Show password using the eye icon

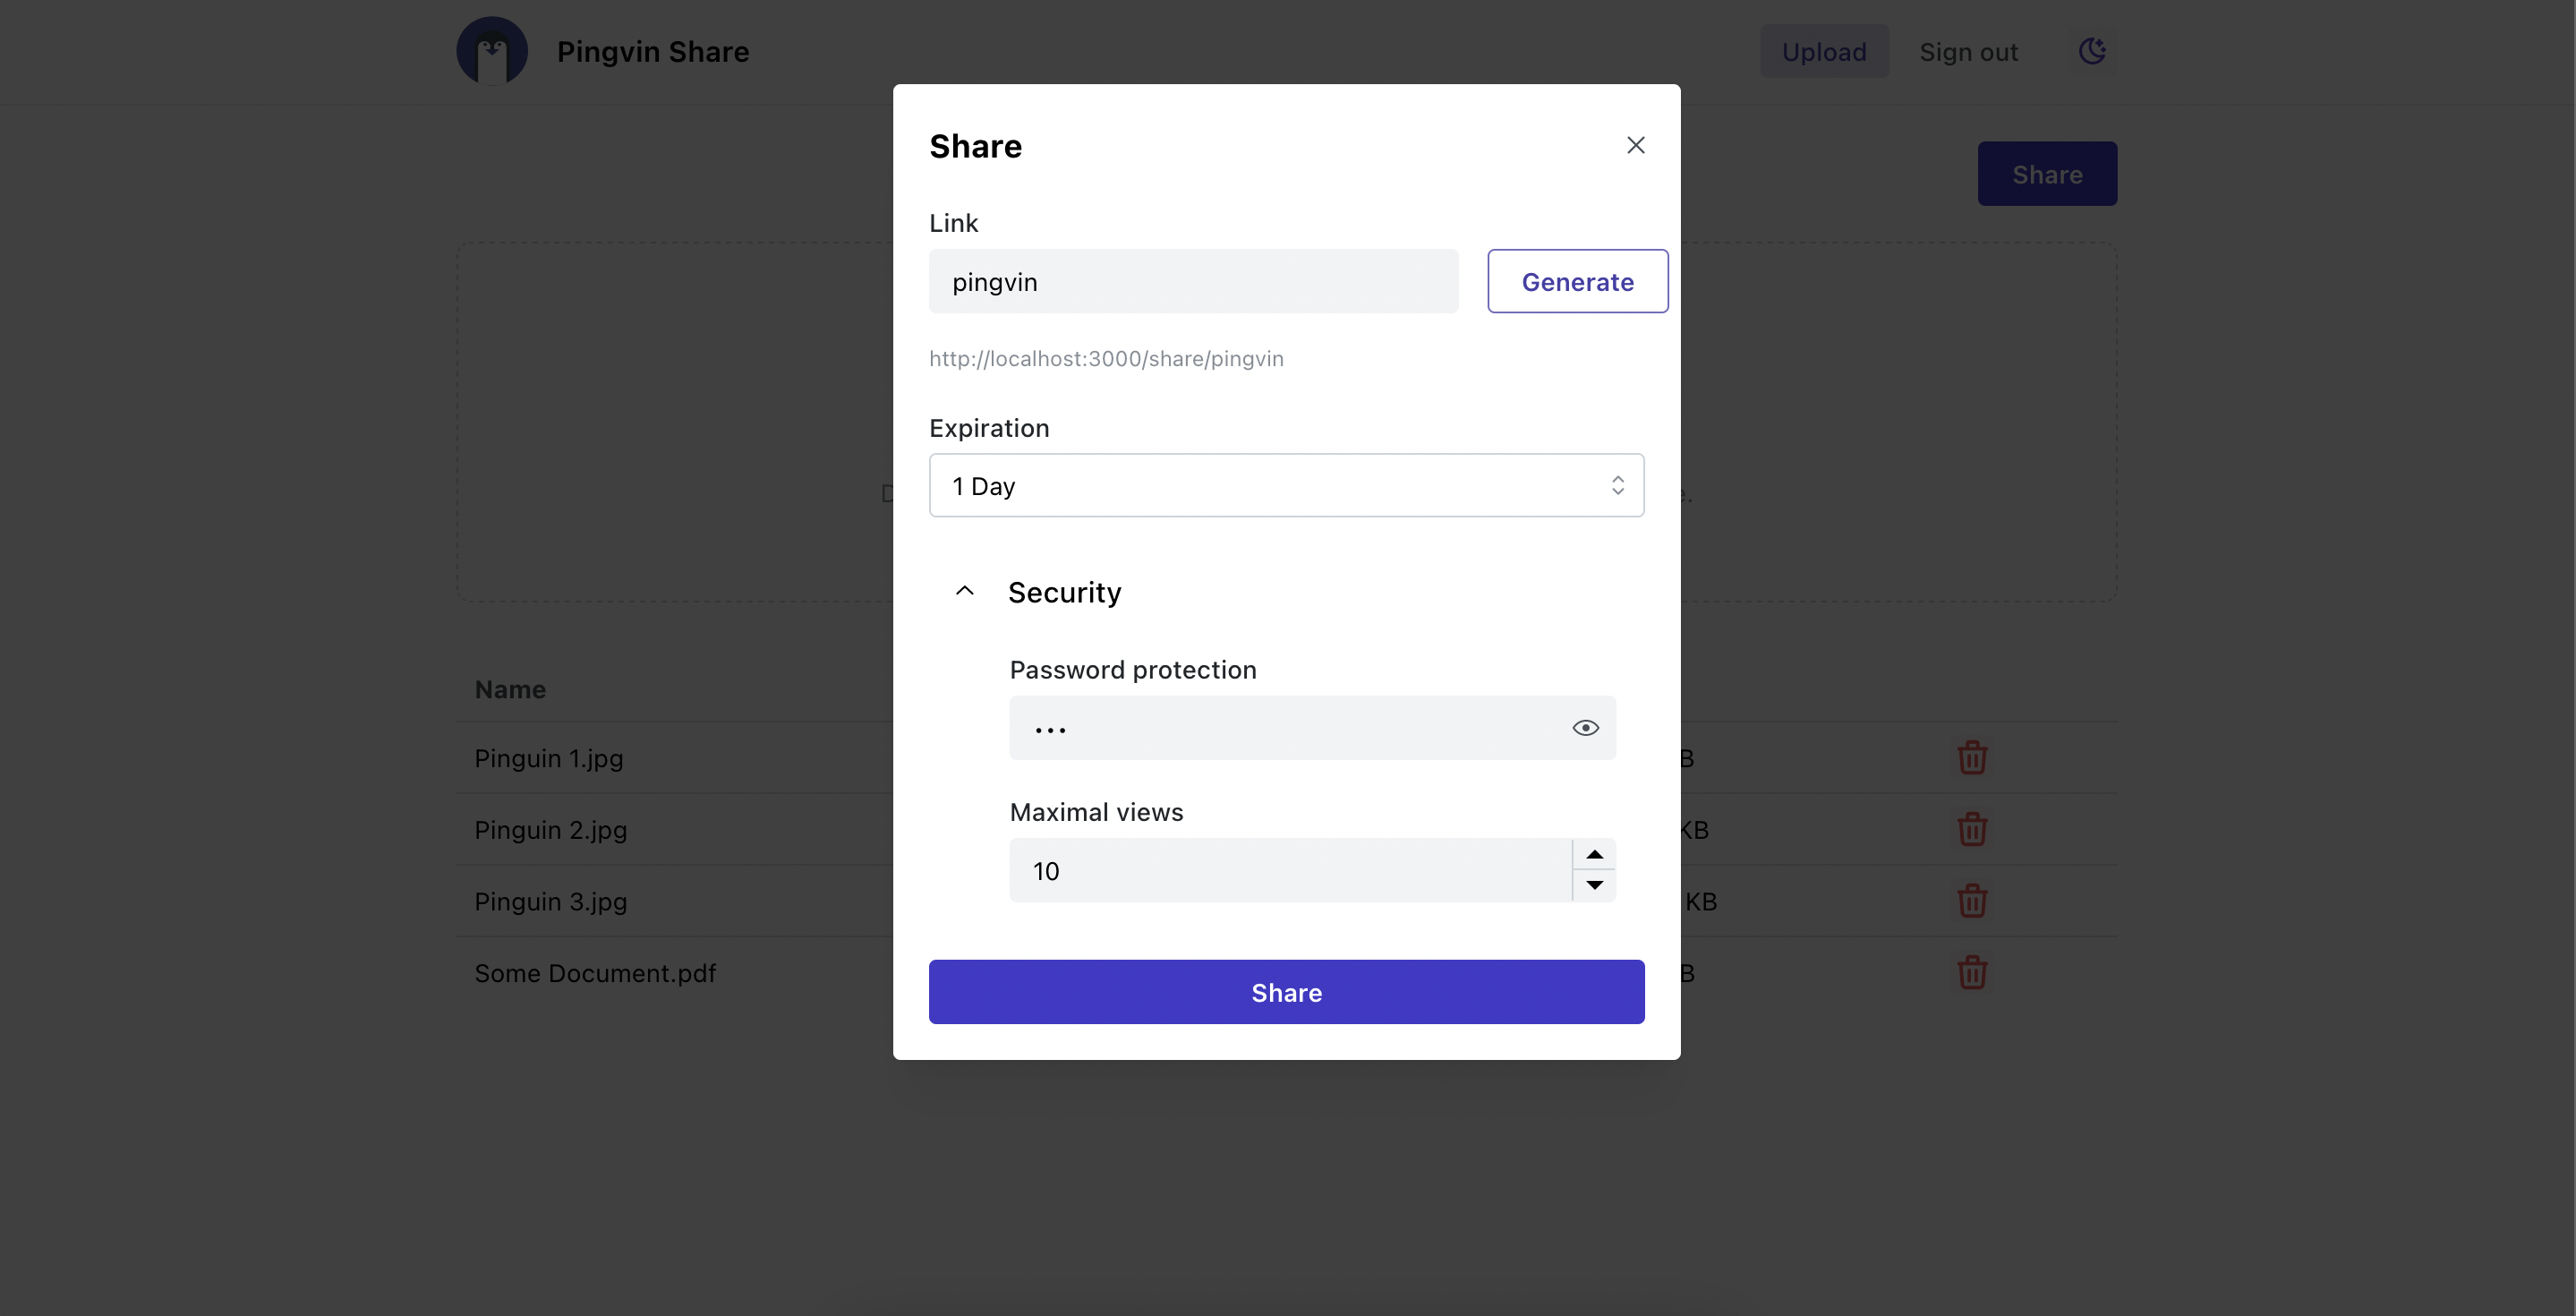coord(1585,728)
